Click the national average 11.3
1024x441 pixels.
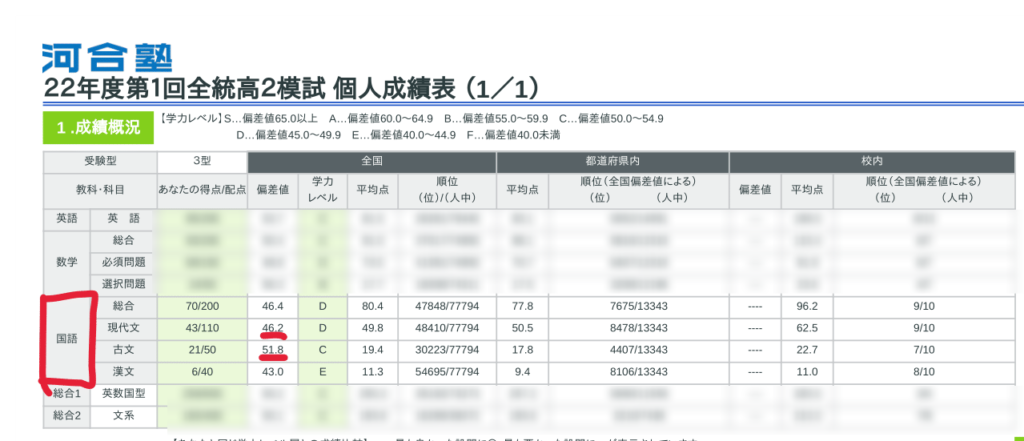(372, 372)
